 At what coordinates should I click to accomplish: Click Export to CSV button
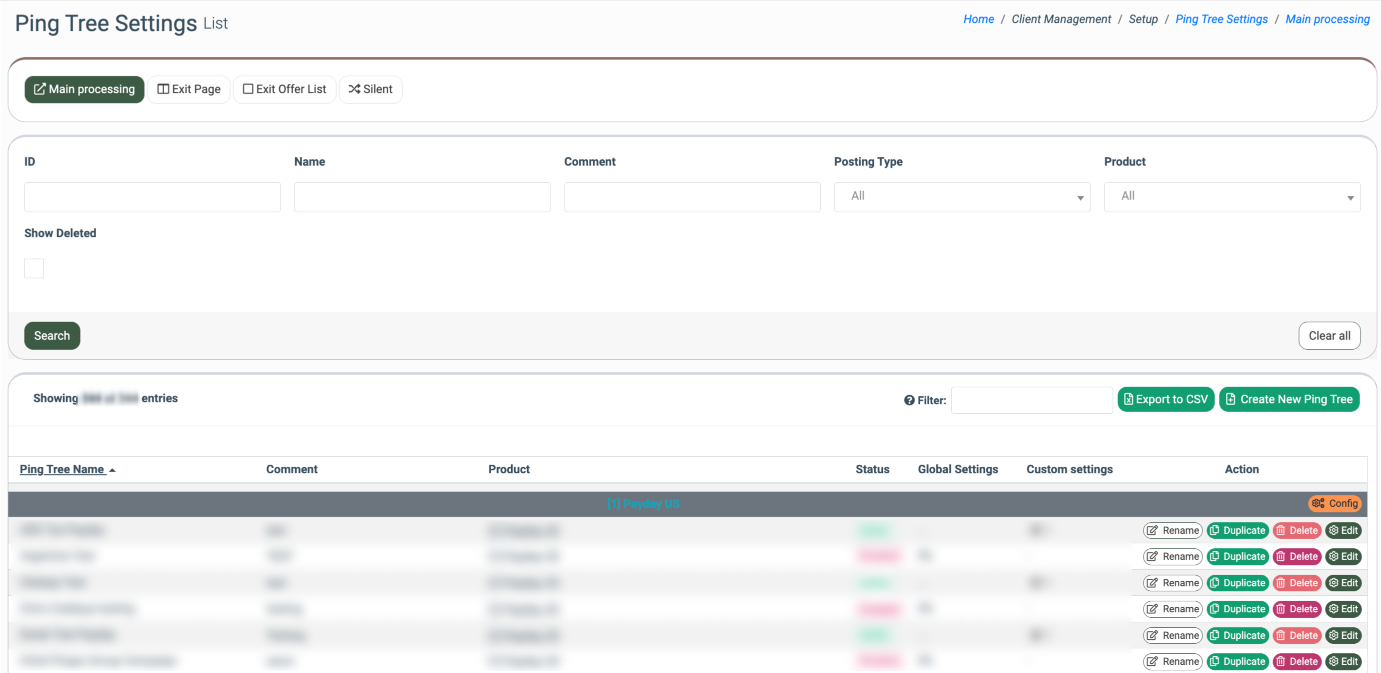[x=1165, y=400]
